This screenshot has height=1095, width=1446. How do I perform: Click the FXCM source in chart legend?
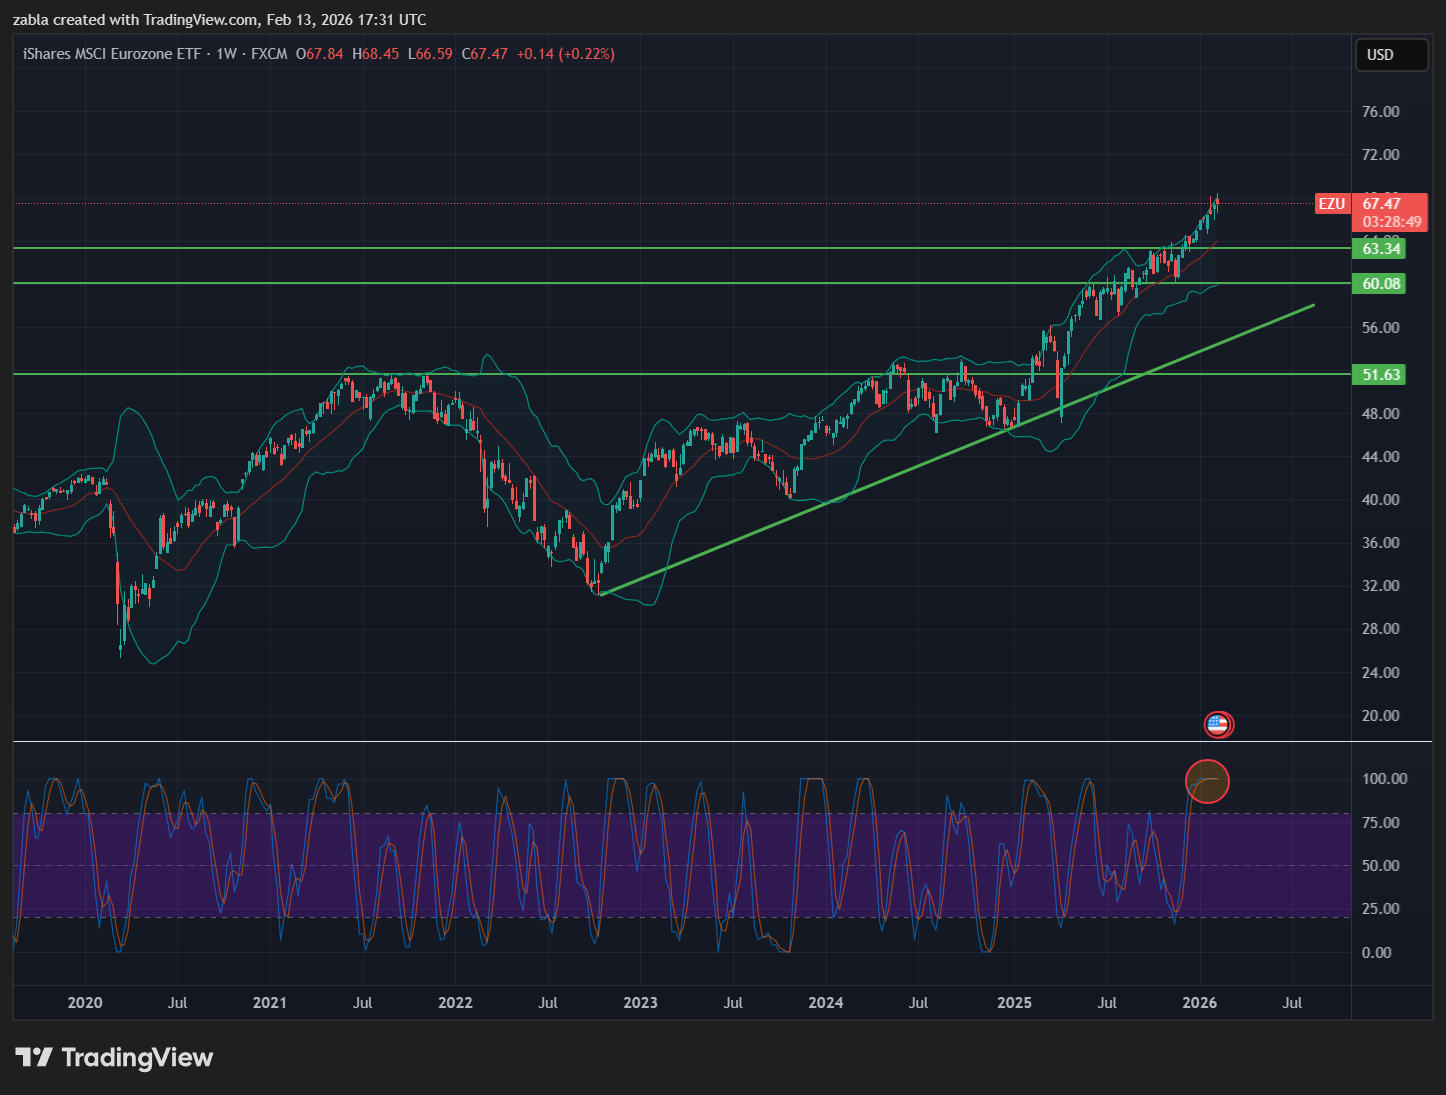(x=269, y=54)
